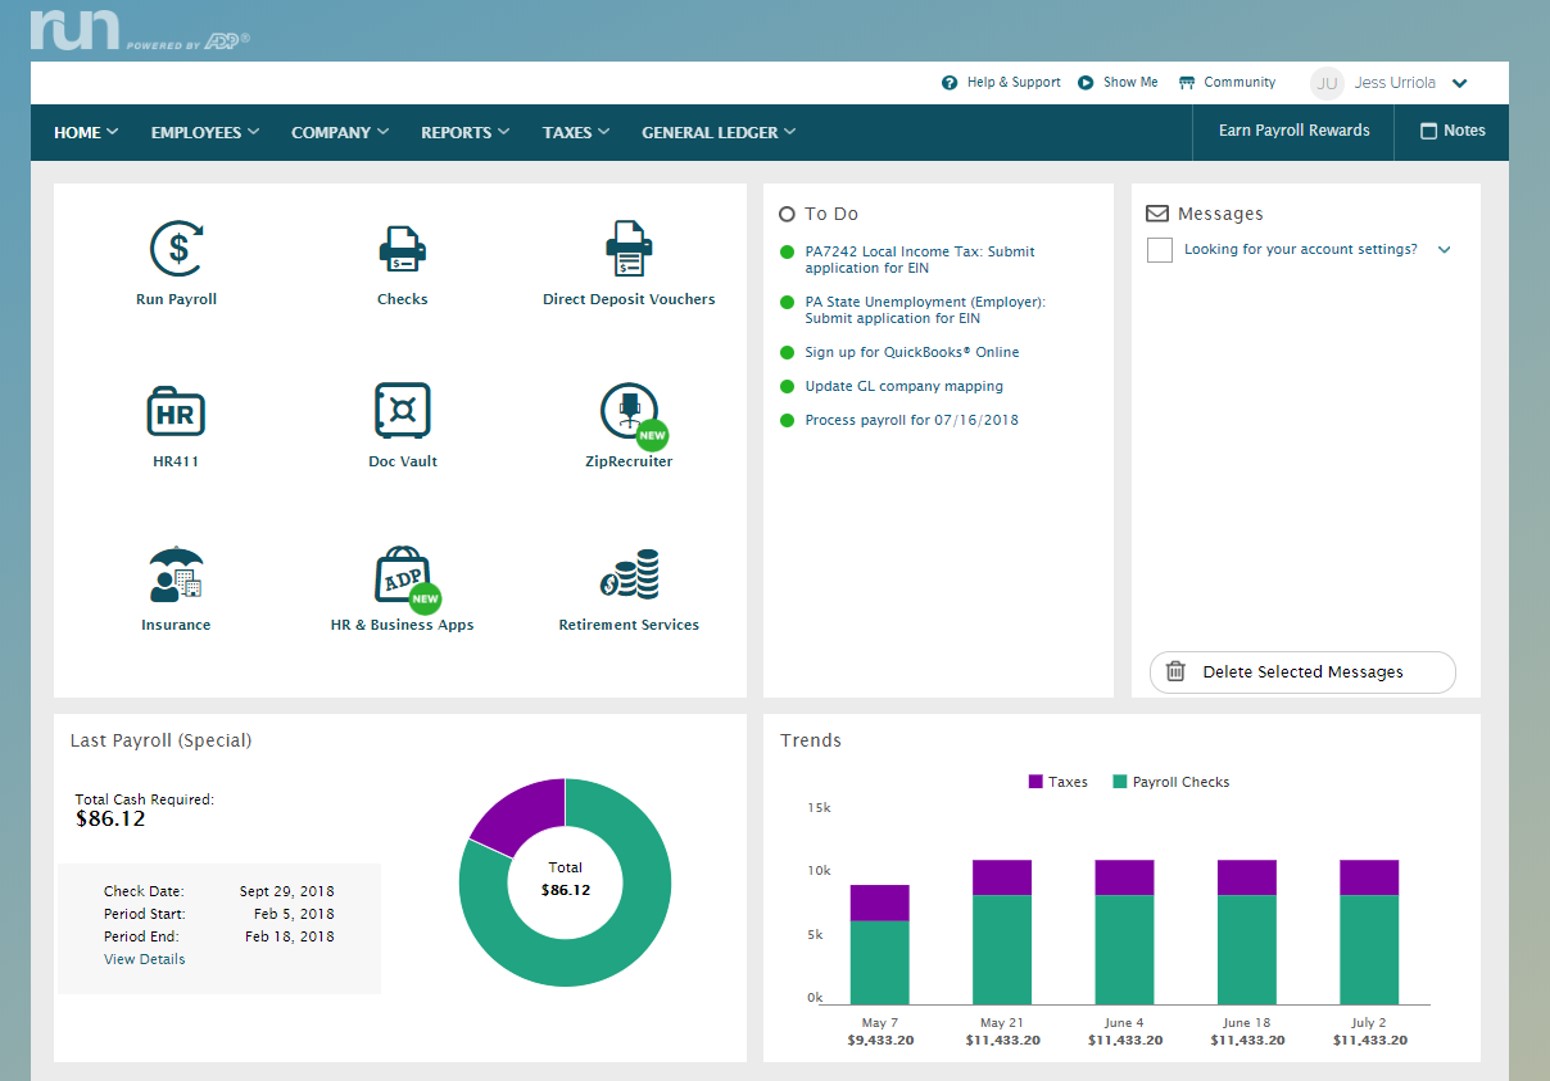This screenshot has height=1081, width=1550.
Task: Open the View Details link
Action: point(144,959)
